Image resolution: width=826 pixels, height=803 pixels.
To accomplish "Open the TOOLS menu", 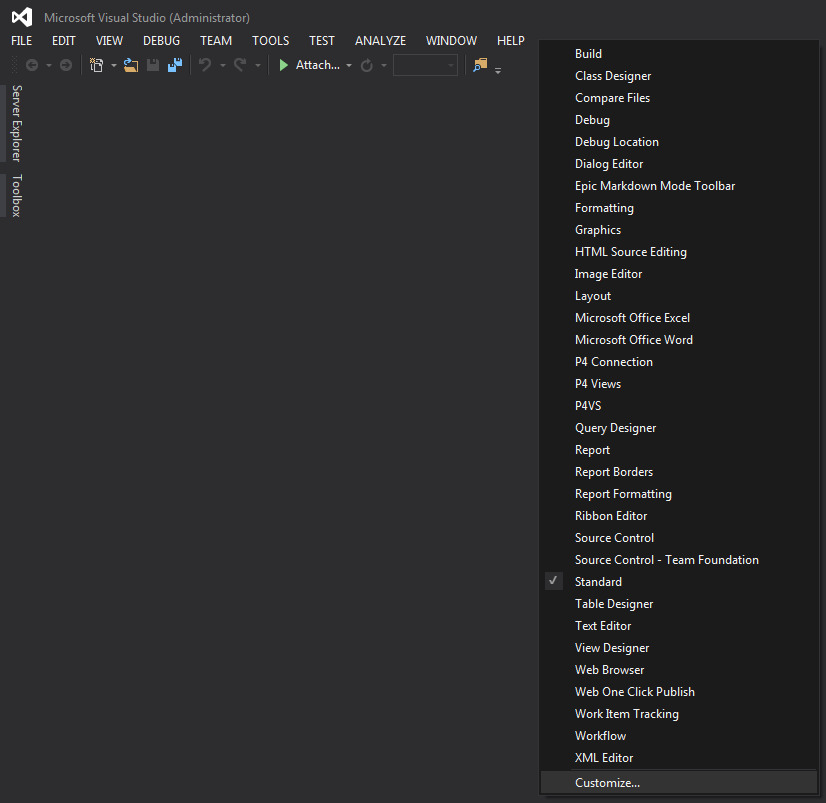I will coord(270,40).
